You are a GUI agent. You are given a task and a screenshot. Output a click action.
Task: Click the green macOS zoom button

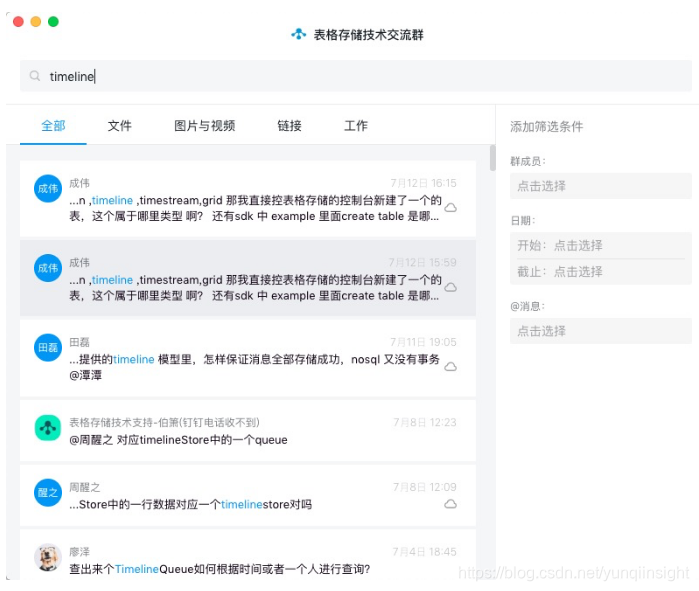click(x=53, y=21)
